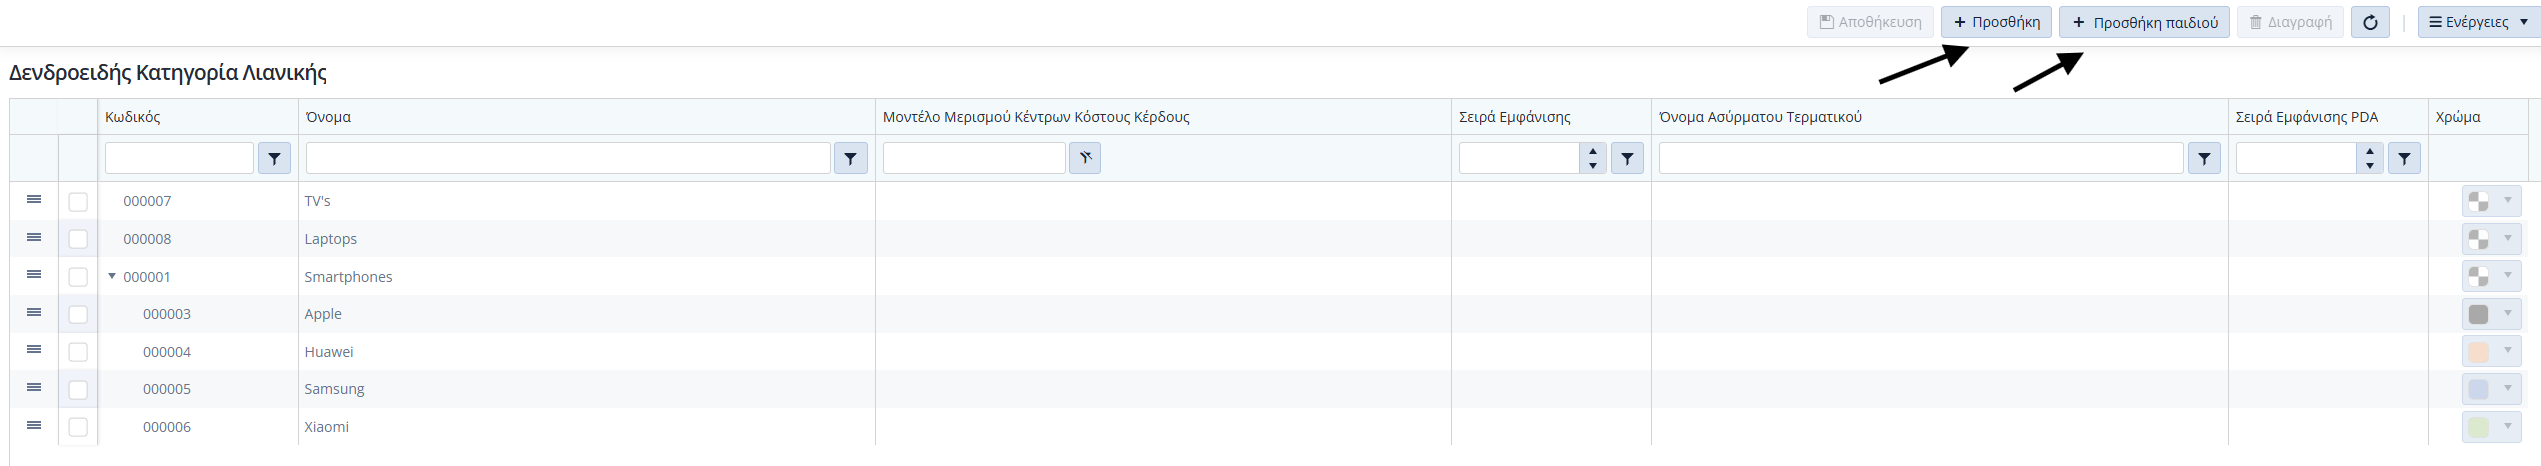Collapse the 000001 Smartphones tree node
The height and width of the screenshot is (466, 2541).
112,276
